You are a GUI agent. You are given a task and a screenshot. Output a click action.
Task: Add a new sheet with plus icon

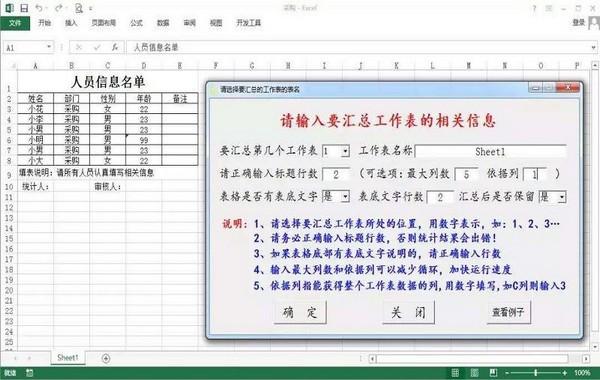point(106,358)
